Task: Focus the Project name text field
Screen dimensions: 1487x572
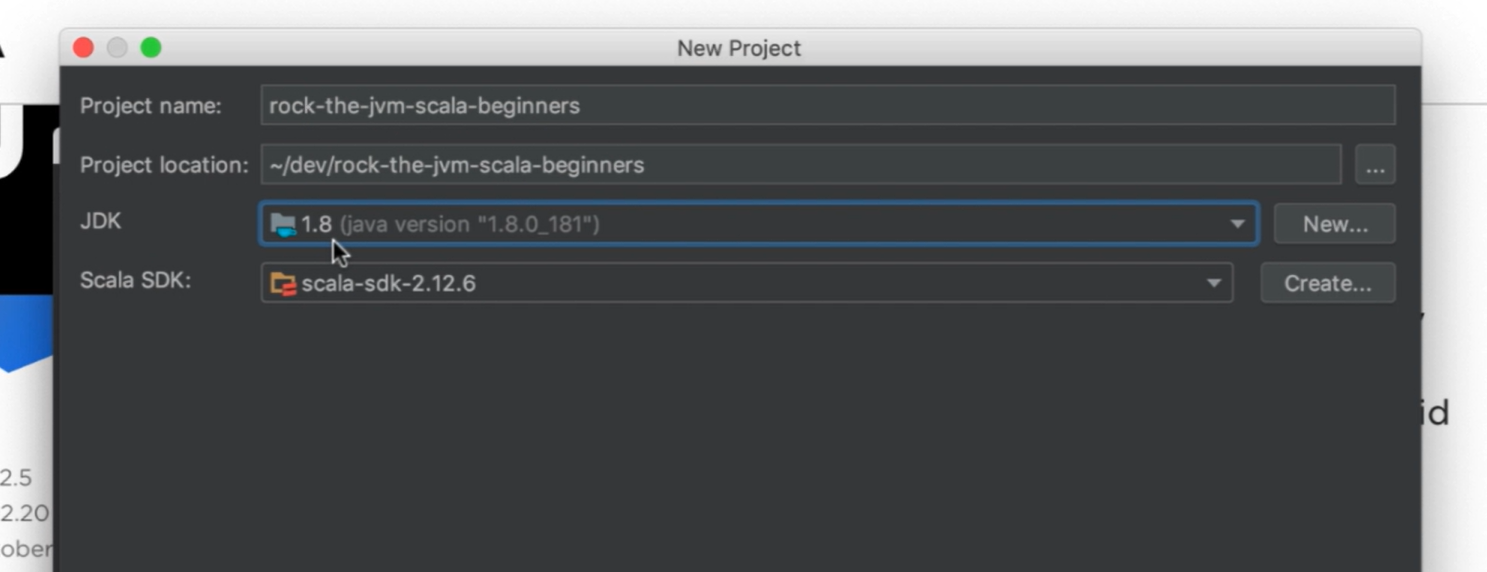Action: tap(828, 106)
